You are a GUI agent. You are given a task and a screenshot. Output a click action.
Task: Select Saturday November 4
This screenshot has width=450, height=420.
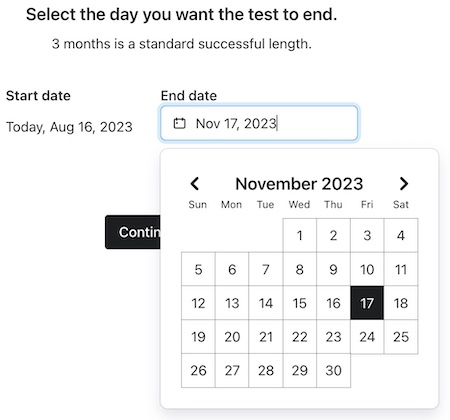401,236
